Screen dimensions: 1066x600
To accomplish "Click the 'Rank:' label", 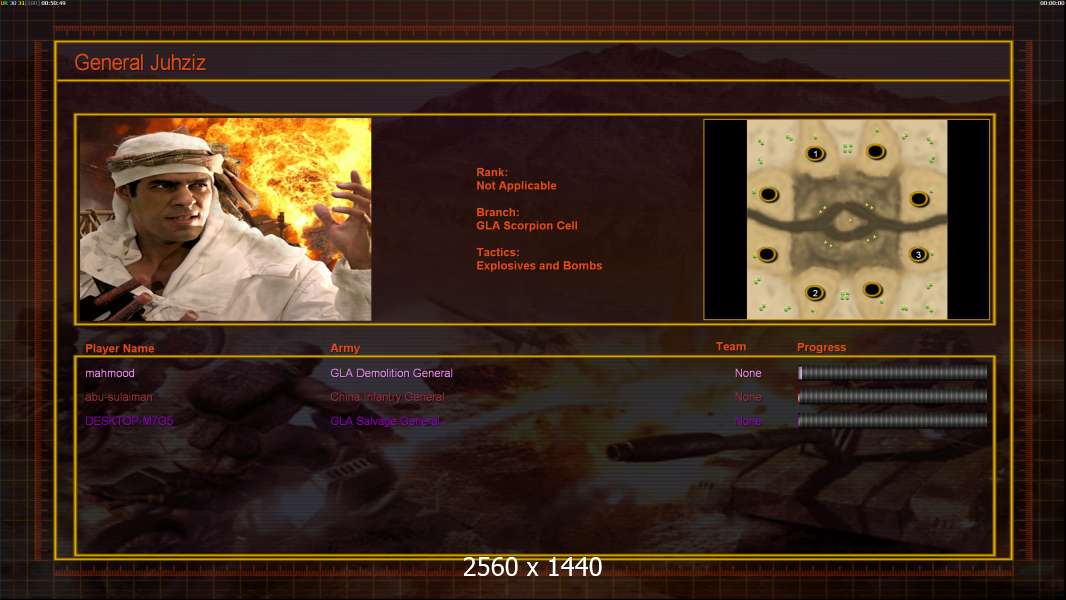I will [492, 173].
